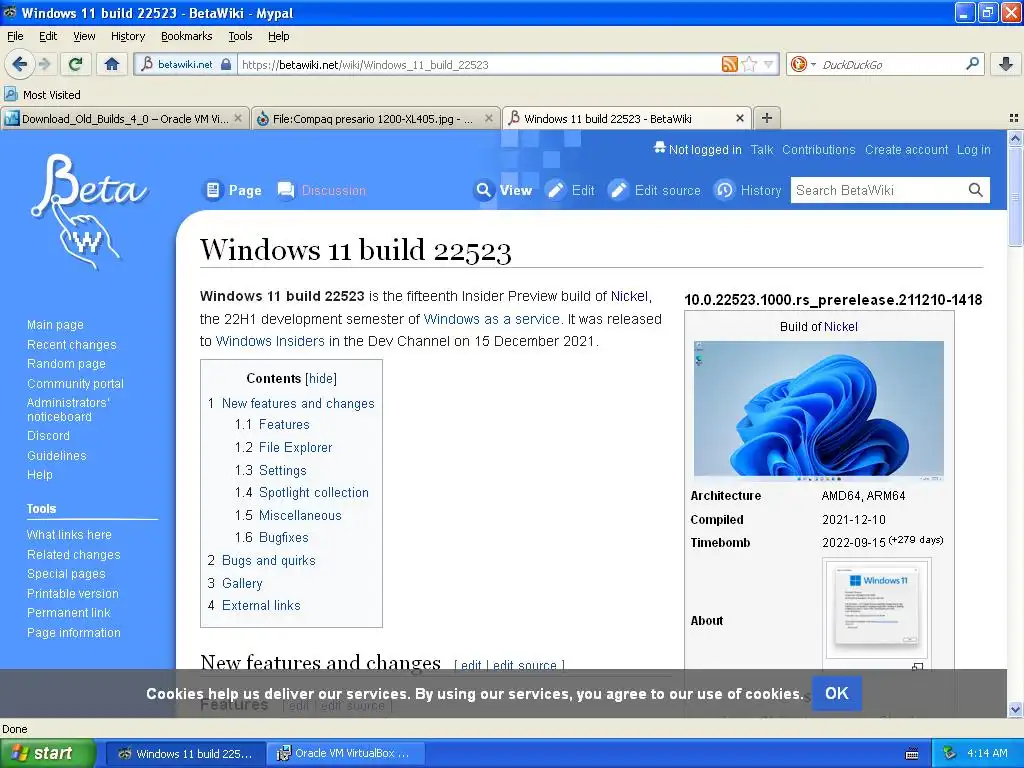
Task: Click the on-screen keyboard tray icon
Action: point(912,754)
